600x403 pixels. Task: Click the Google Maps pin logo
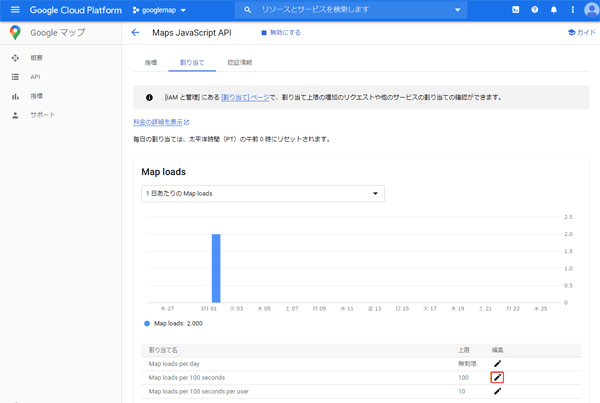tap(15, 33)
